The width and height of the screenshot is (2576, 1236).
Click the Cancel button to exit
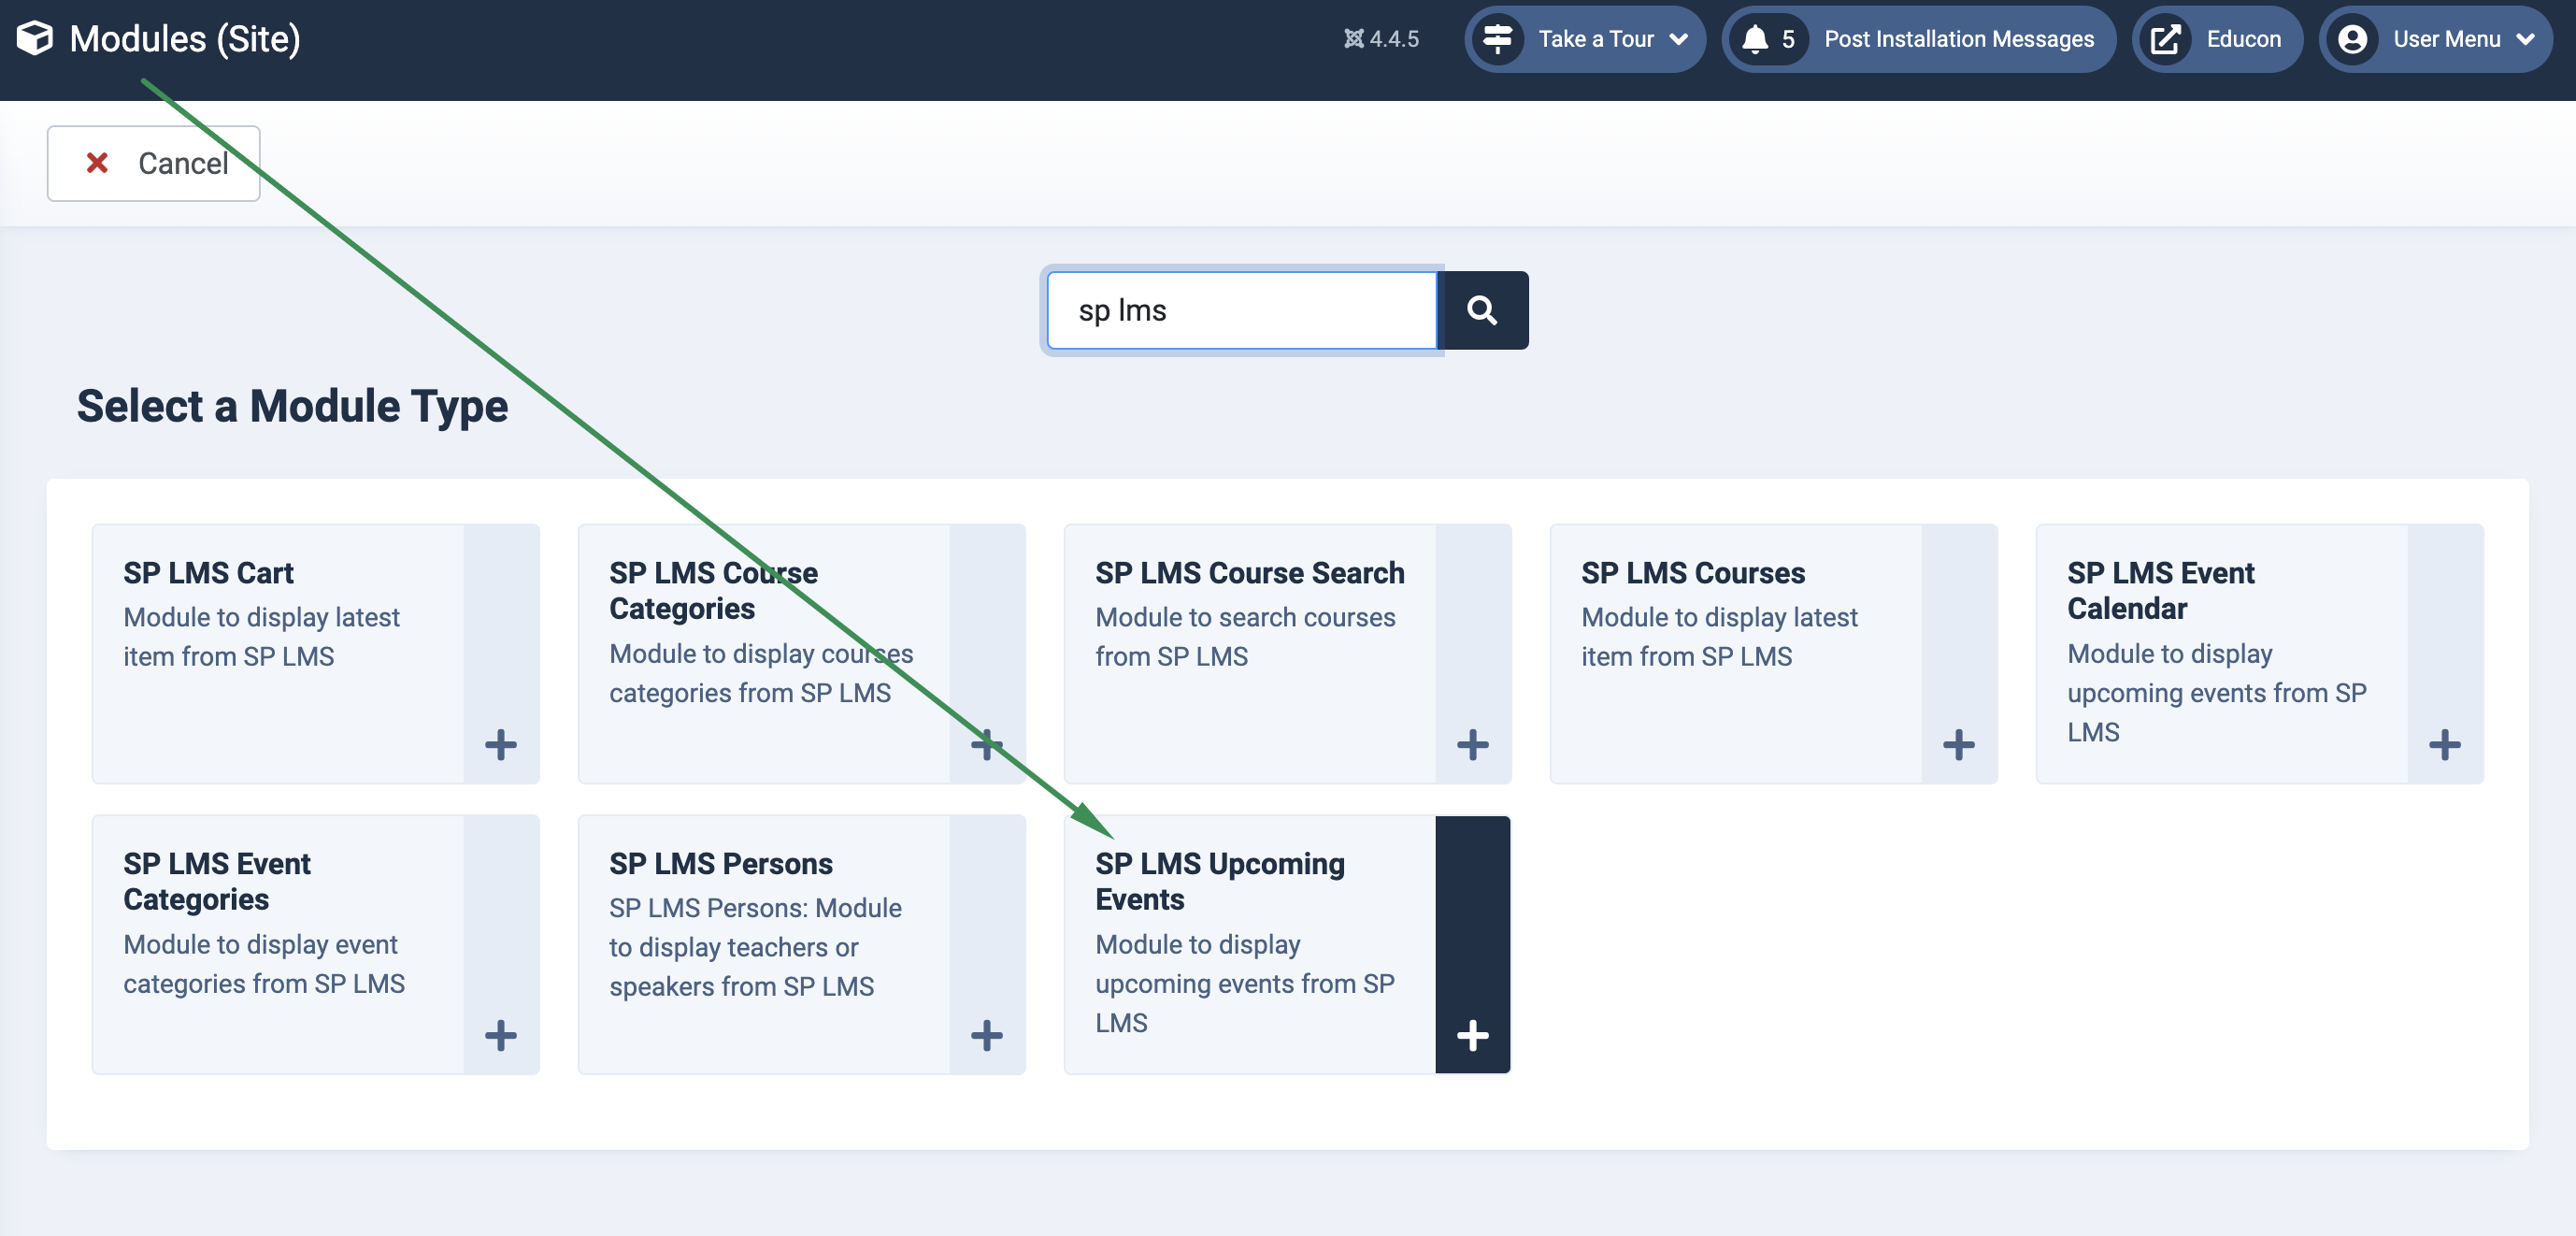pyautogui.click(x=154, y=163)
